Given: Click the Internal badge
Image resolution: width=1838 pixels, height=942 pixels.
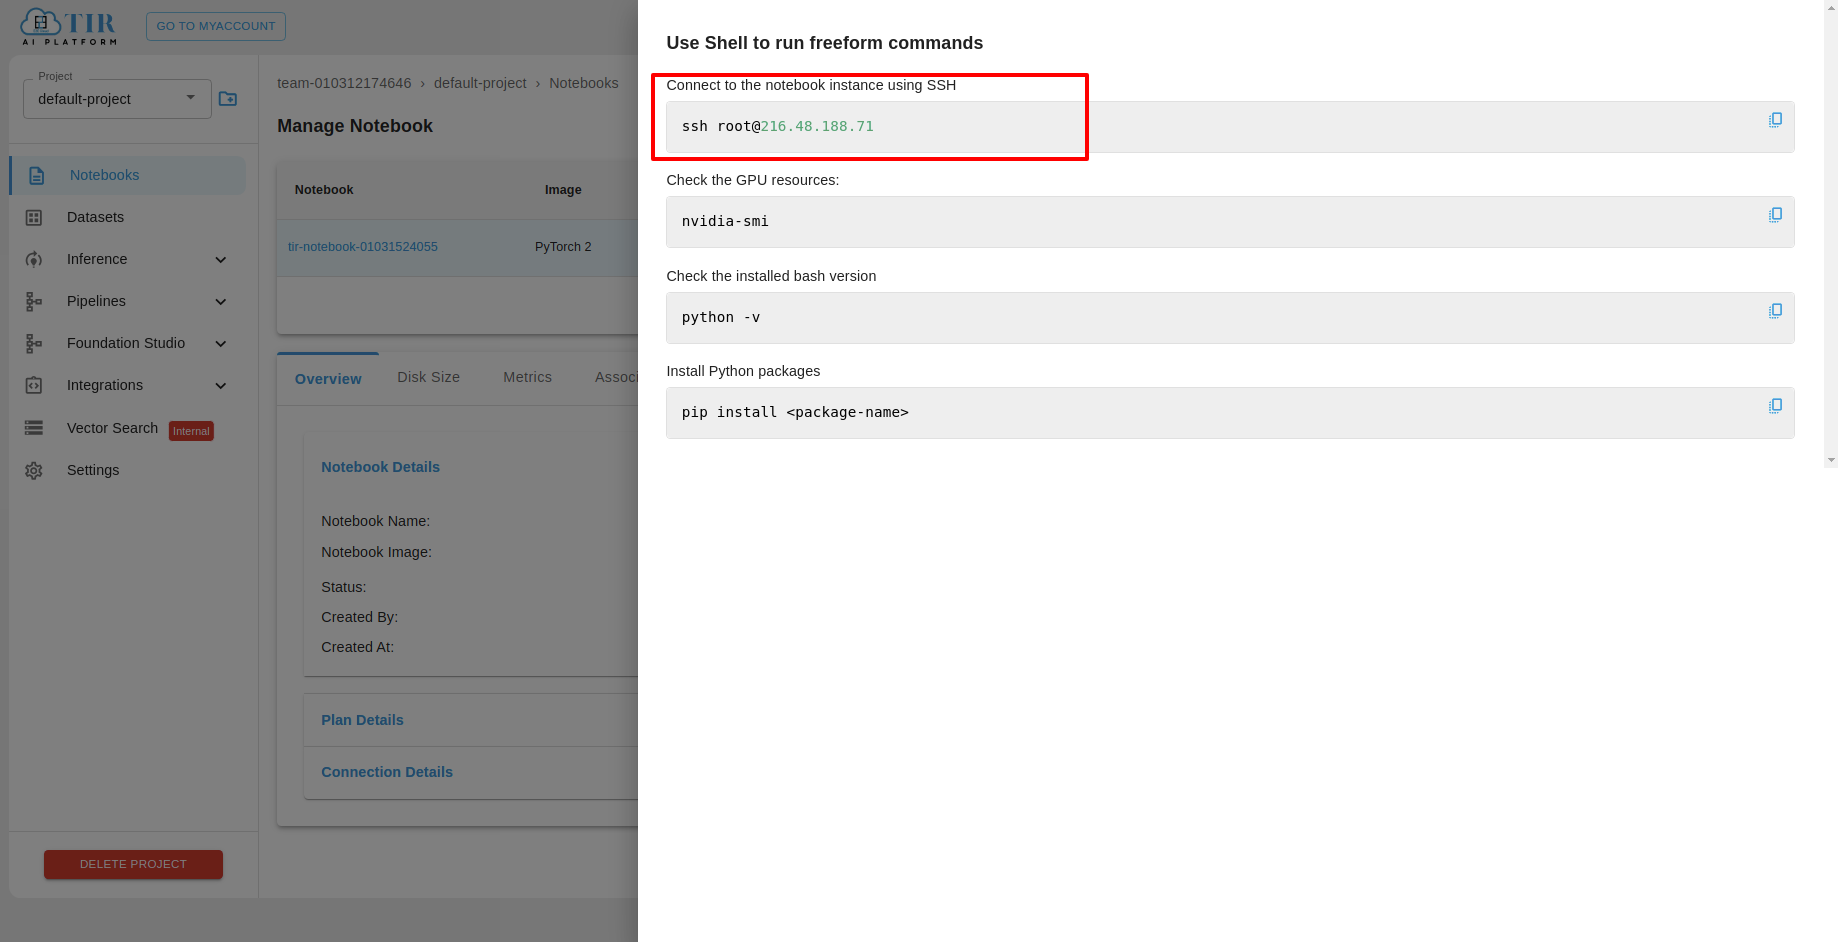Looking at the screenshot, I should (x=191, y=431).
